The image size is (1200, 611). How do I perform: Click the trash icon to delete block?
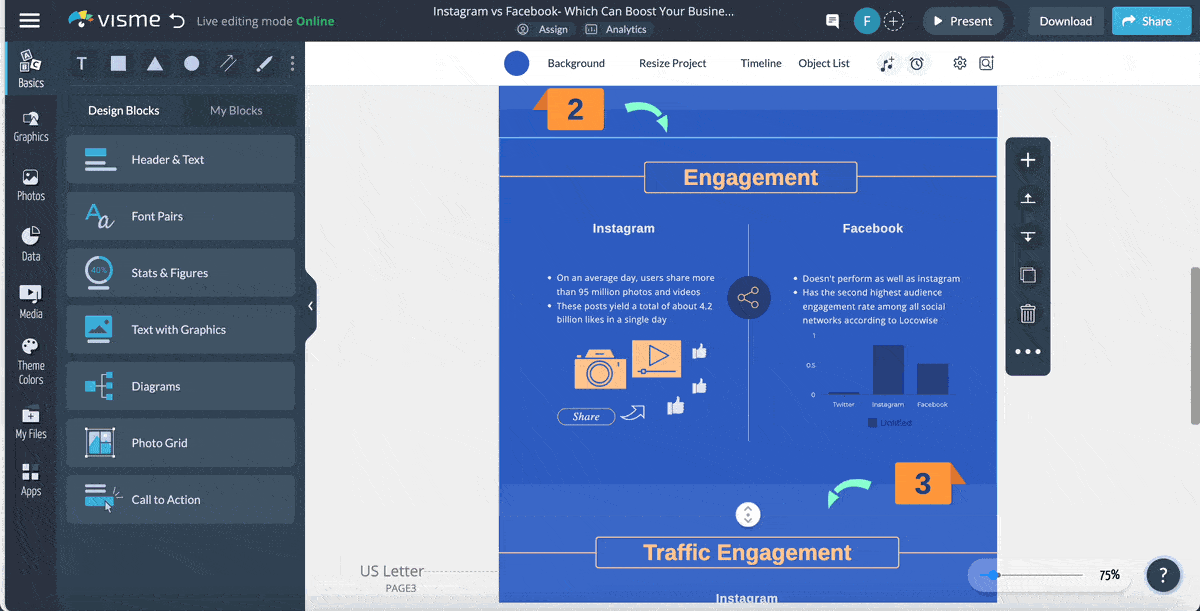[1027, 314]
